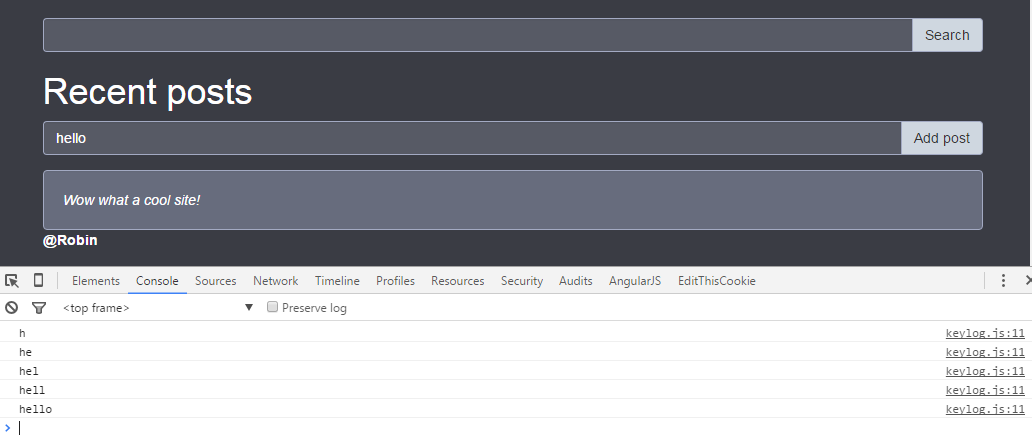Viewport: 1032px width, 438px height.
Task: Select the inspect element cursor icon
Action: coord(12,281)
